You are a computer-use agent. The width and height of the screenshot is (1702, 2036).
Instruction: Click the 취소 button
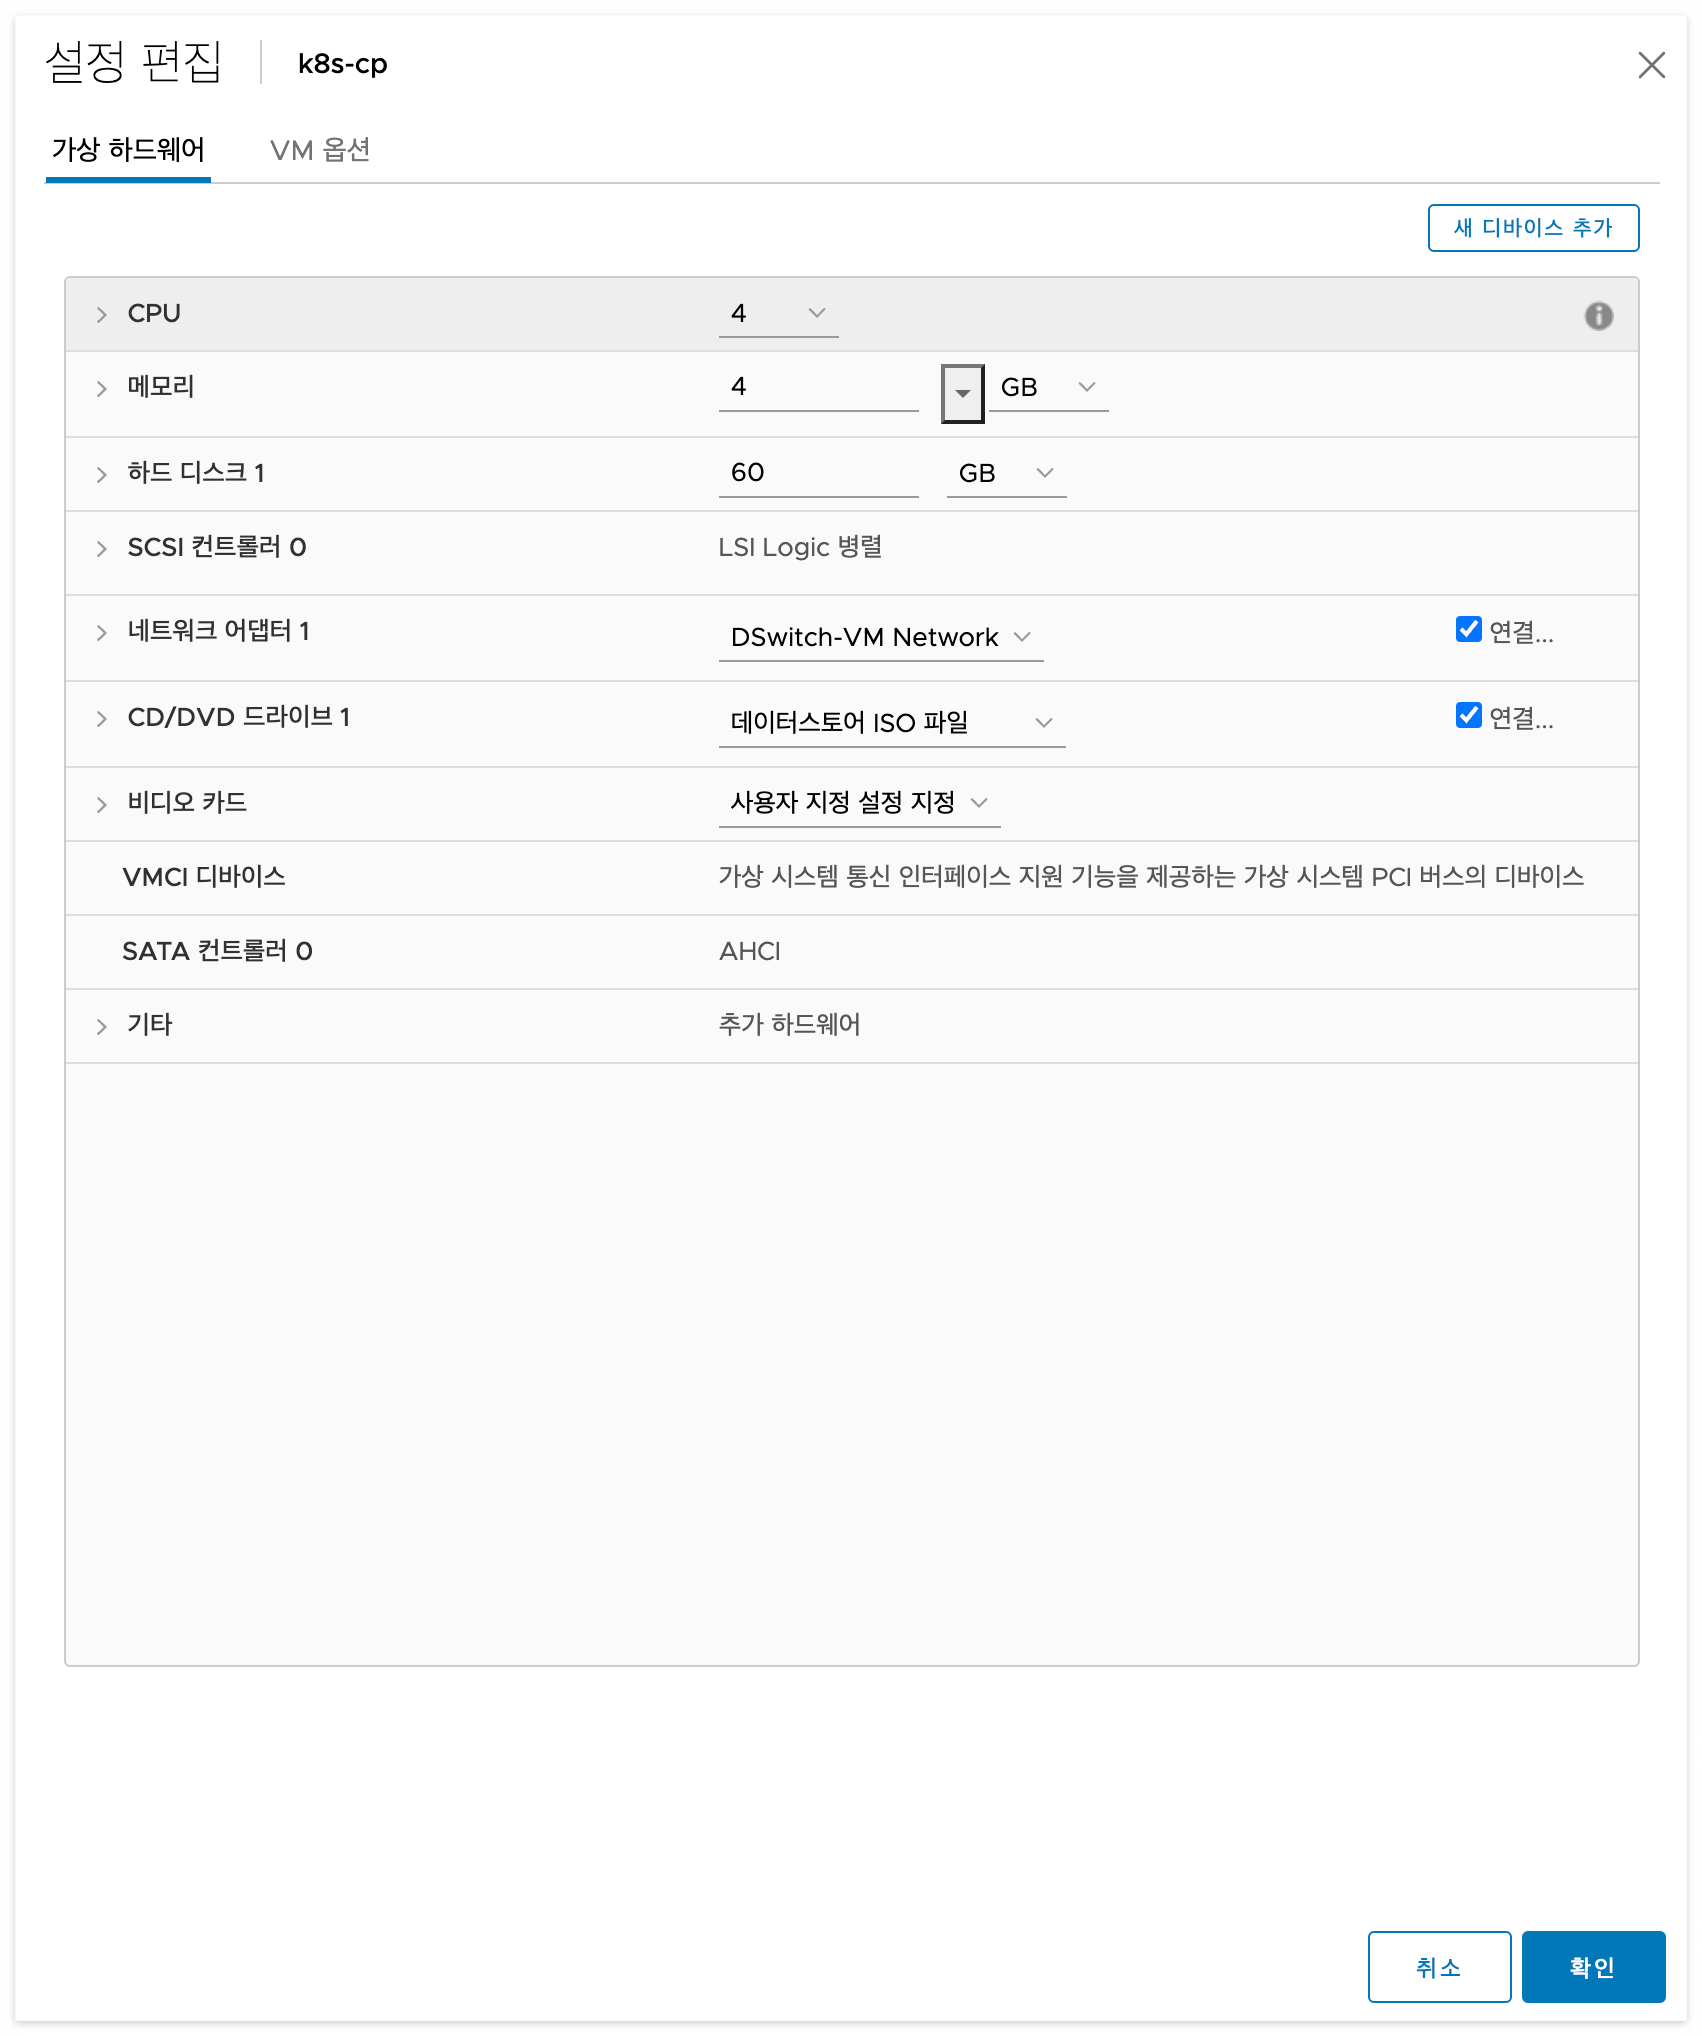pos(1439,1967)
